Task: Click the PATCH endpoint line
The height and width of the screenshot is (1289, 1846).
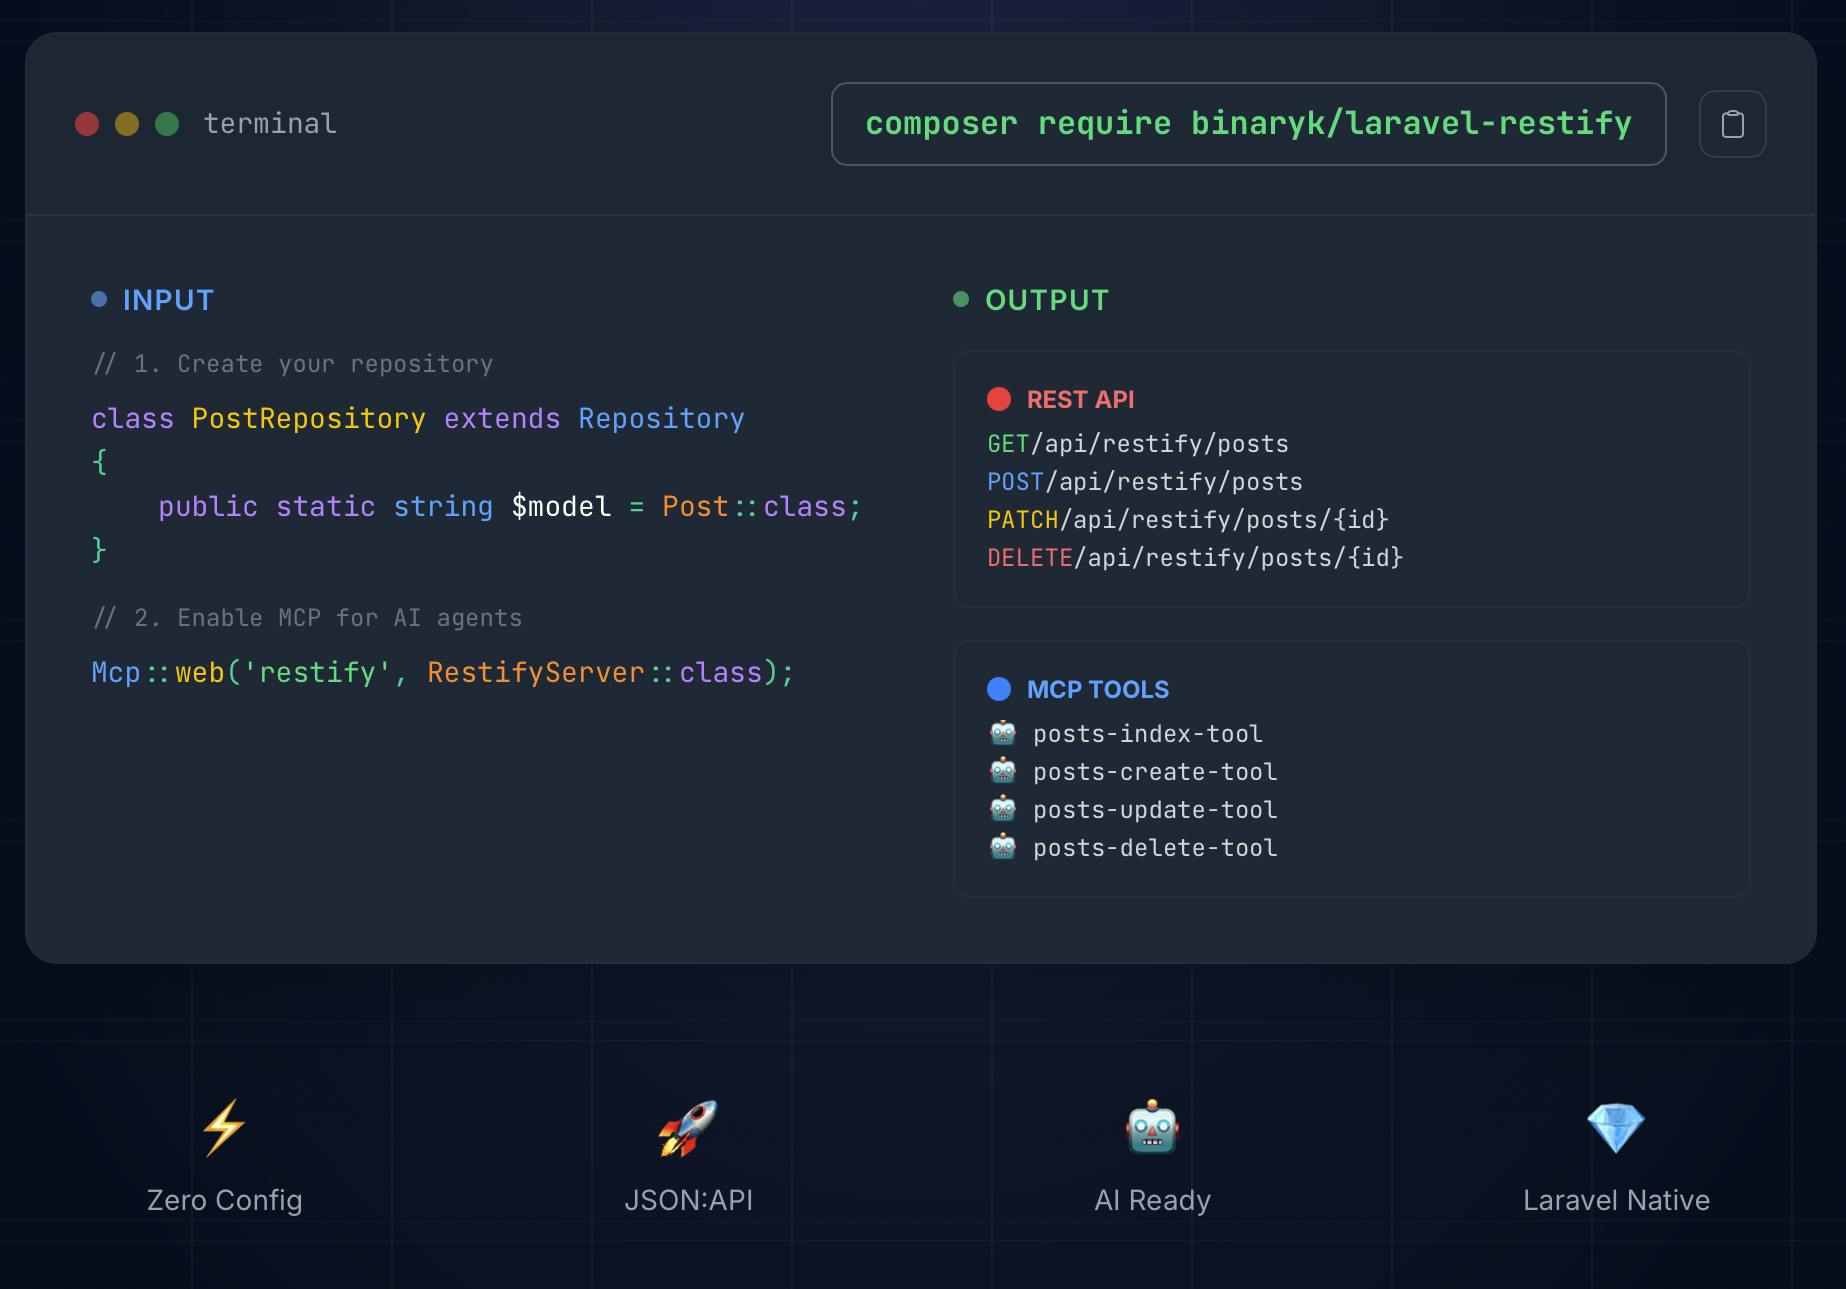Action: pyautogui.click(x=1187, y=520)
